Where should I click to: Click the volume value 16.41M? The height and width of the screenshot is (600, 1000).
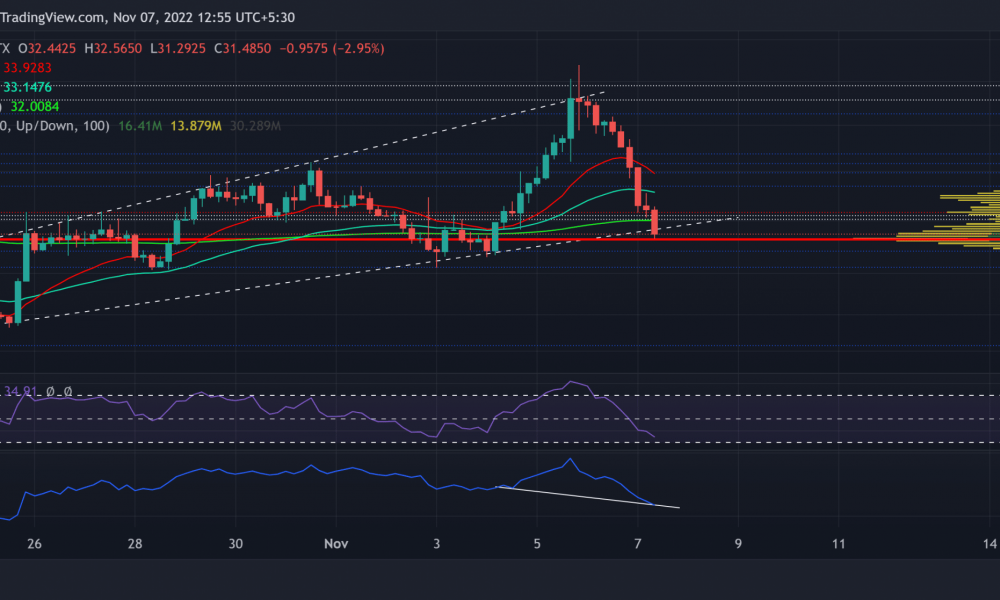(140, 126)
